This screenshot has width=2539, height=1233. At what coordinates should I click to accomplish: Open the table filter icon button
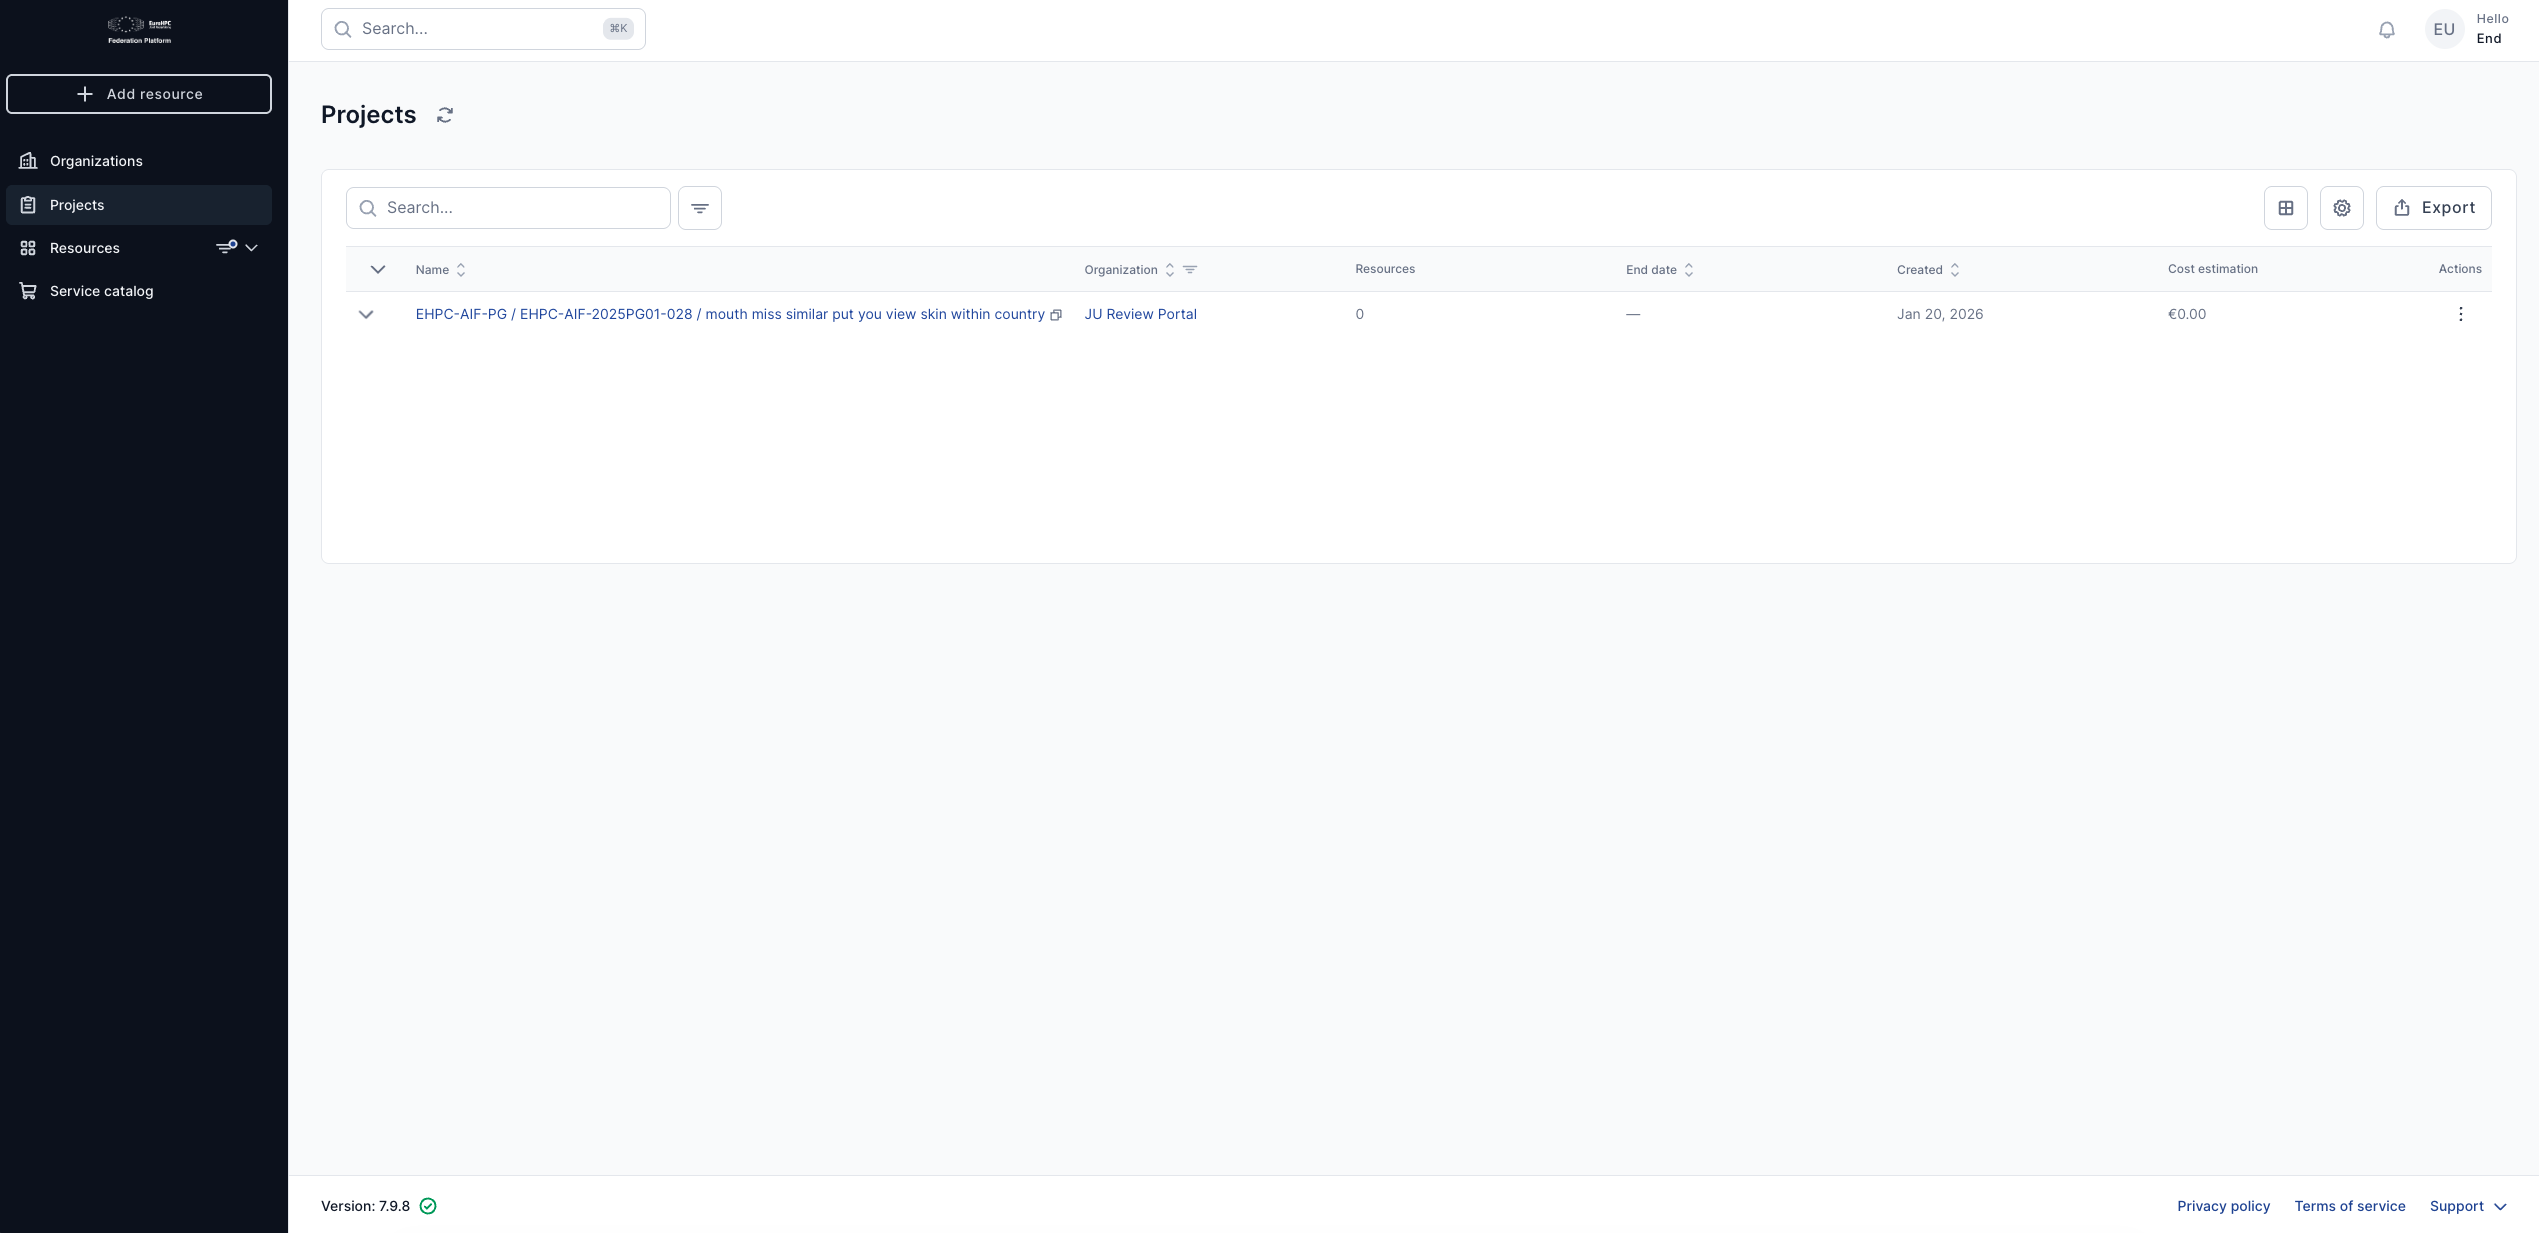point(699,208)
